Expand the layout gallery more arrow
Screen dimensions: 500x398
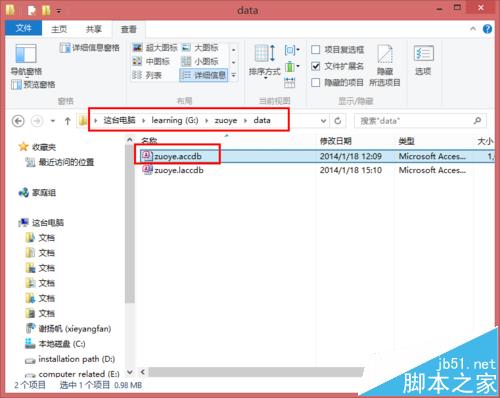click(234, 75)
